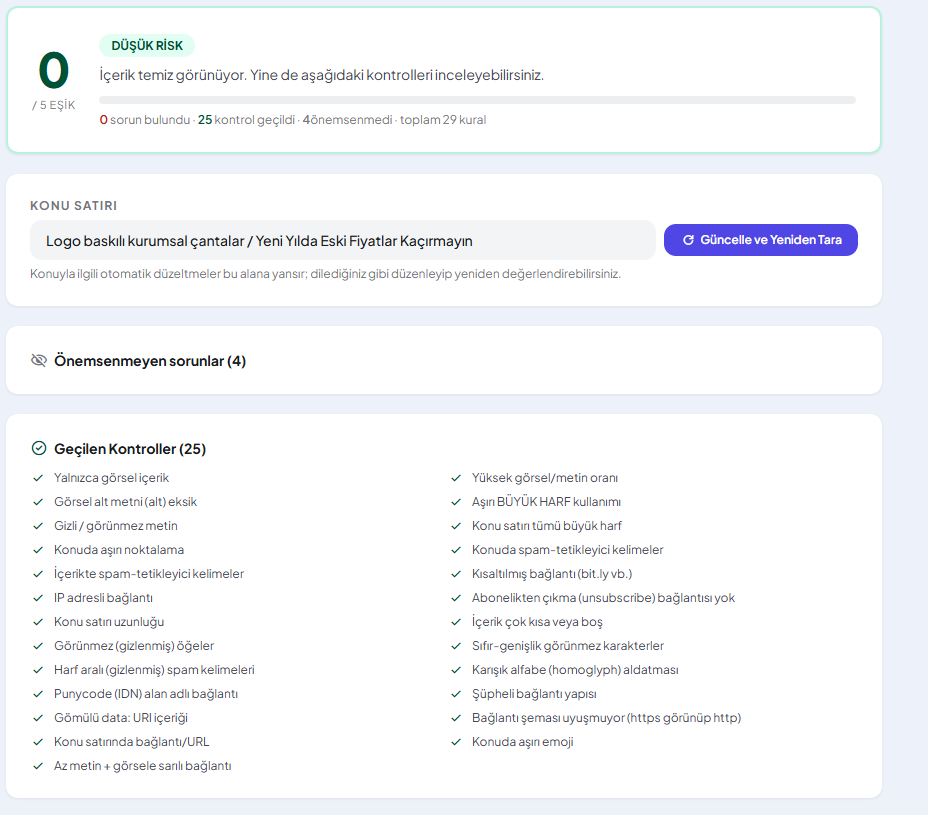
Task: Click the check icon for Harf aralı spam kelimeleri
Action: click(x=38, y=669)
